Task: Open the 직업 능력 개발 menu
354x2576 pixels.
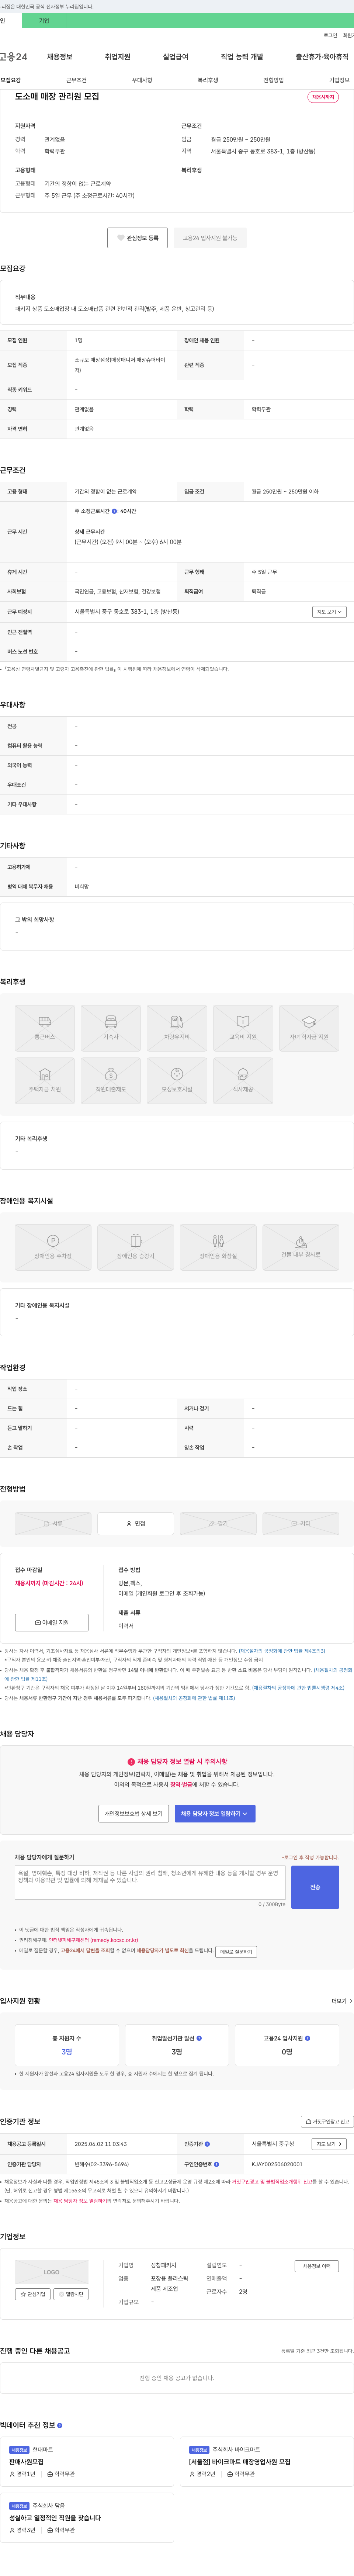Action: 242,57
